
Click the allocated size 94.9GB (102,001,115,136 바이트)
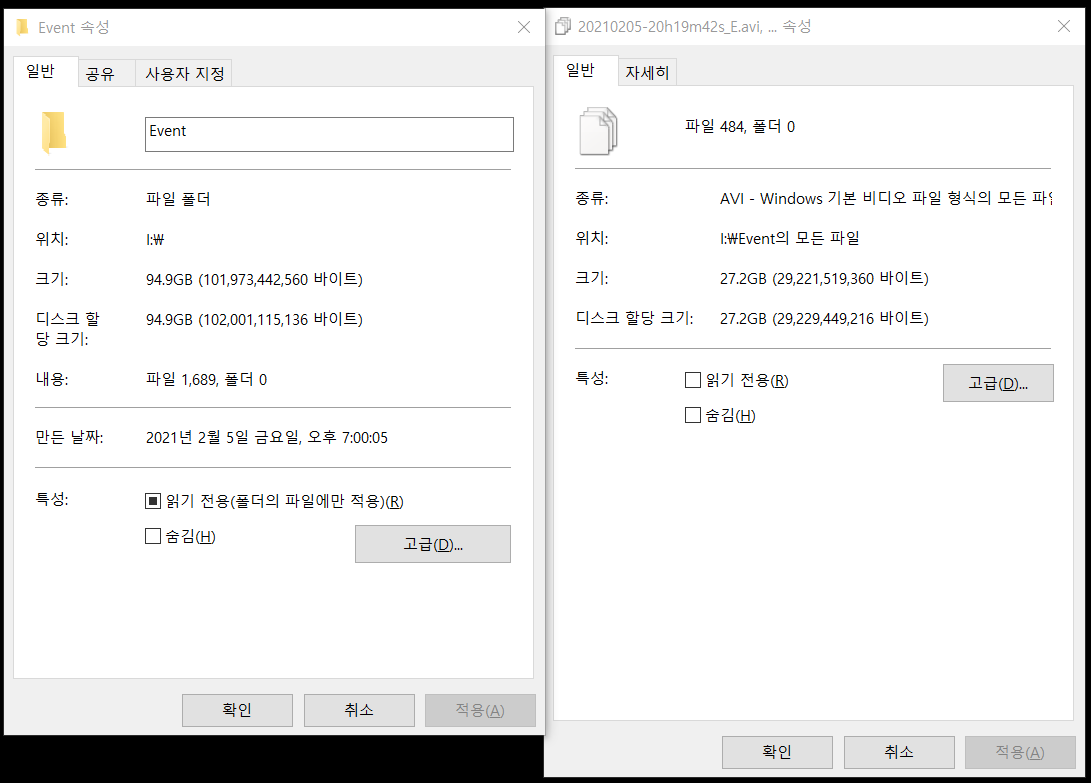tap(254, 319)
